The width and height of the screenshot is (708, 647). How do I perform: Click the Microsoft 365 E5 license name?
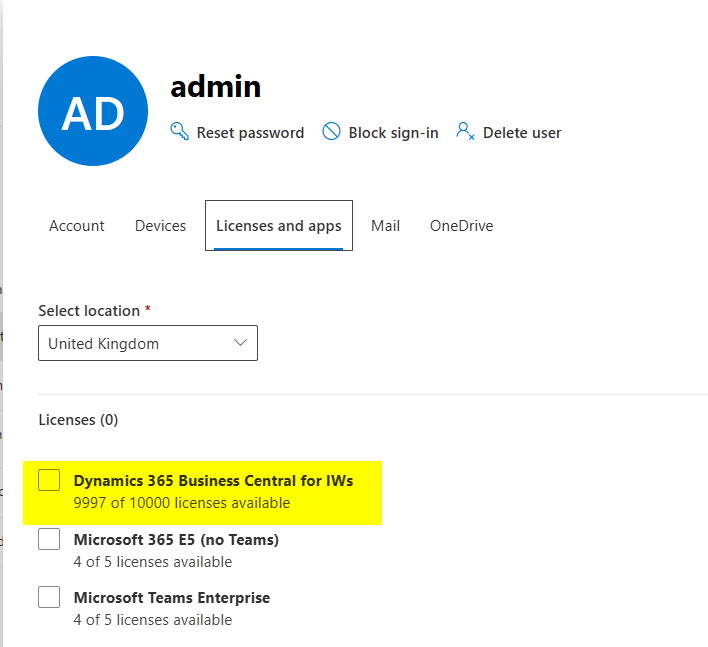(x=176, y=540)
